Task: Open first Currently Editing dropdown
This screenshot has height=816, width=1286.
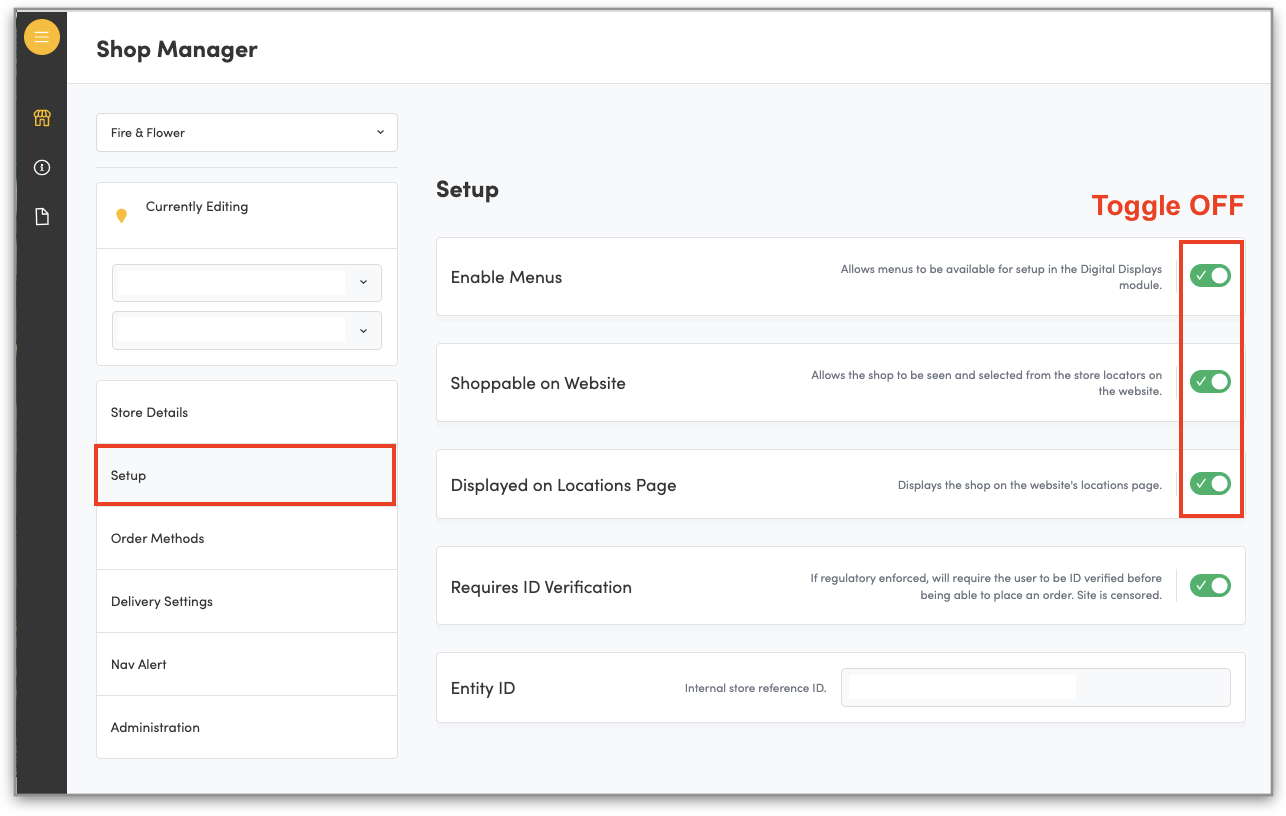Action: point(247,283)
